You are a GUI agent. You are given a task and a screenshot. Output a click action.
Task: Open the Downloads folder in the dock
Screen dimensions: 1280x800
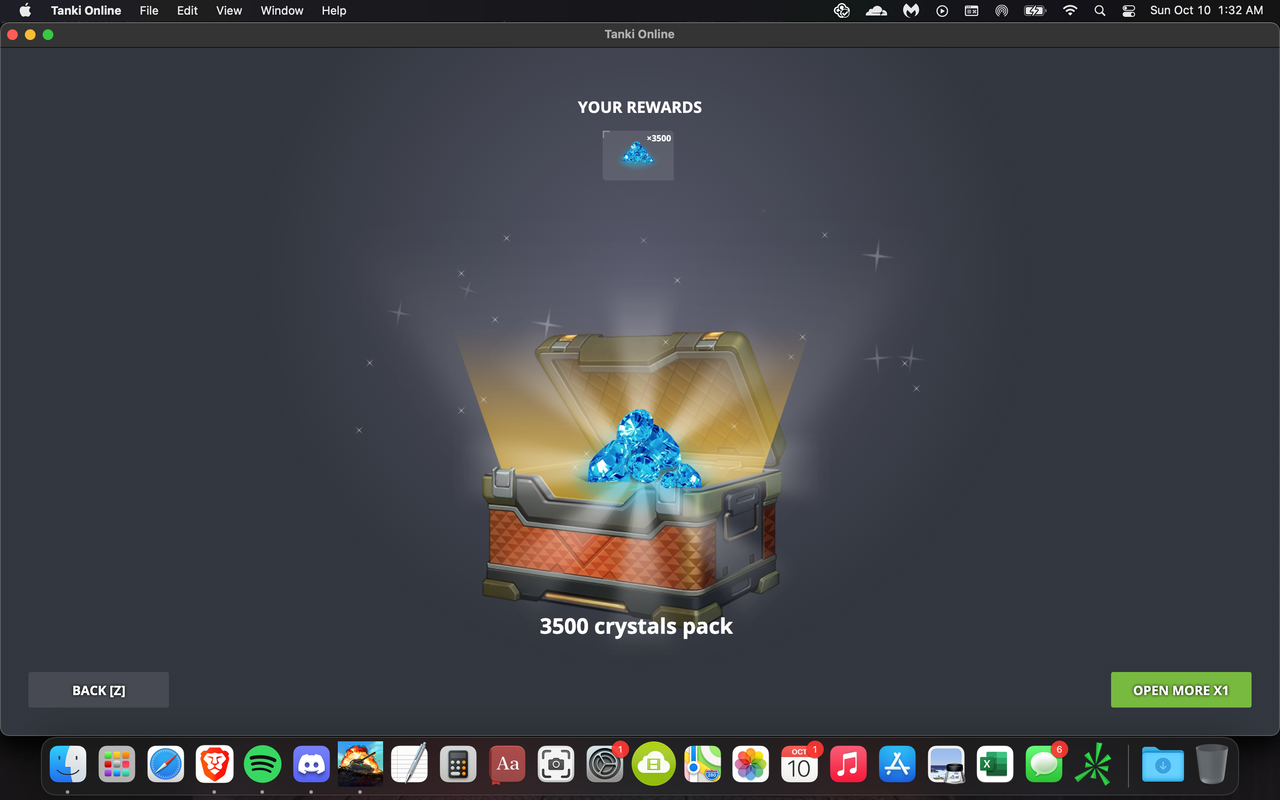click(1162, 764)
